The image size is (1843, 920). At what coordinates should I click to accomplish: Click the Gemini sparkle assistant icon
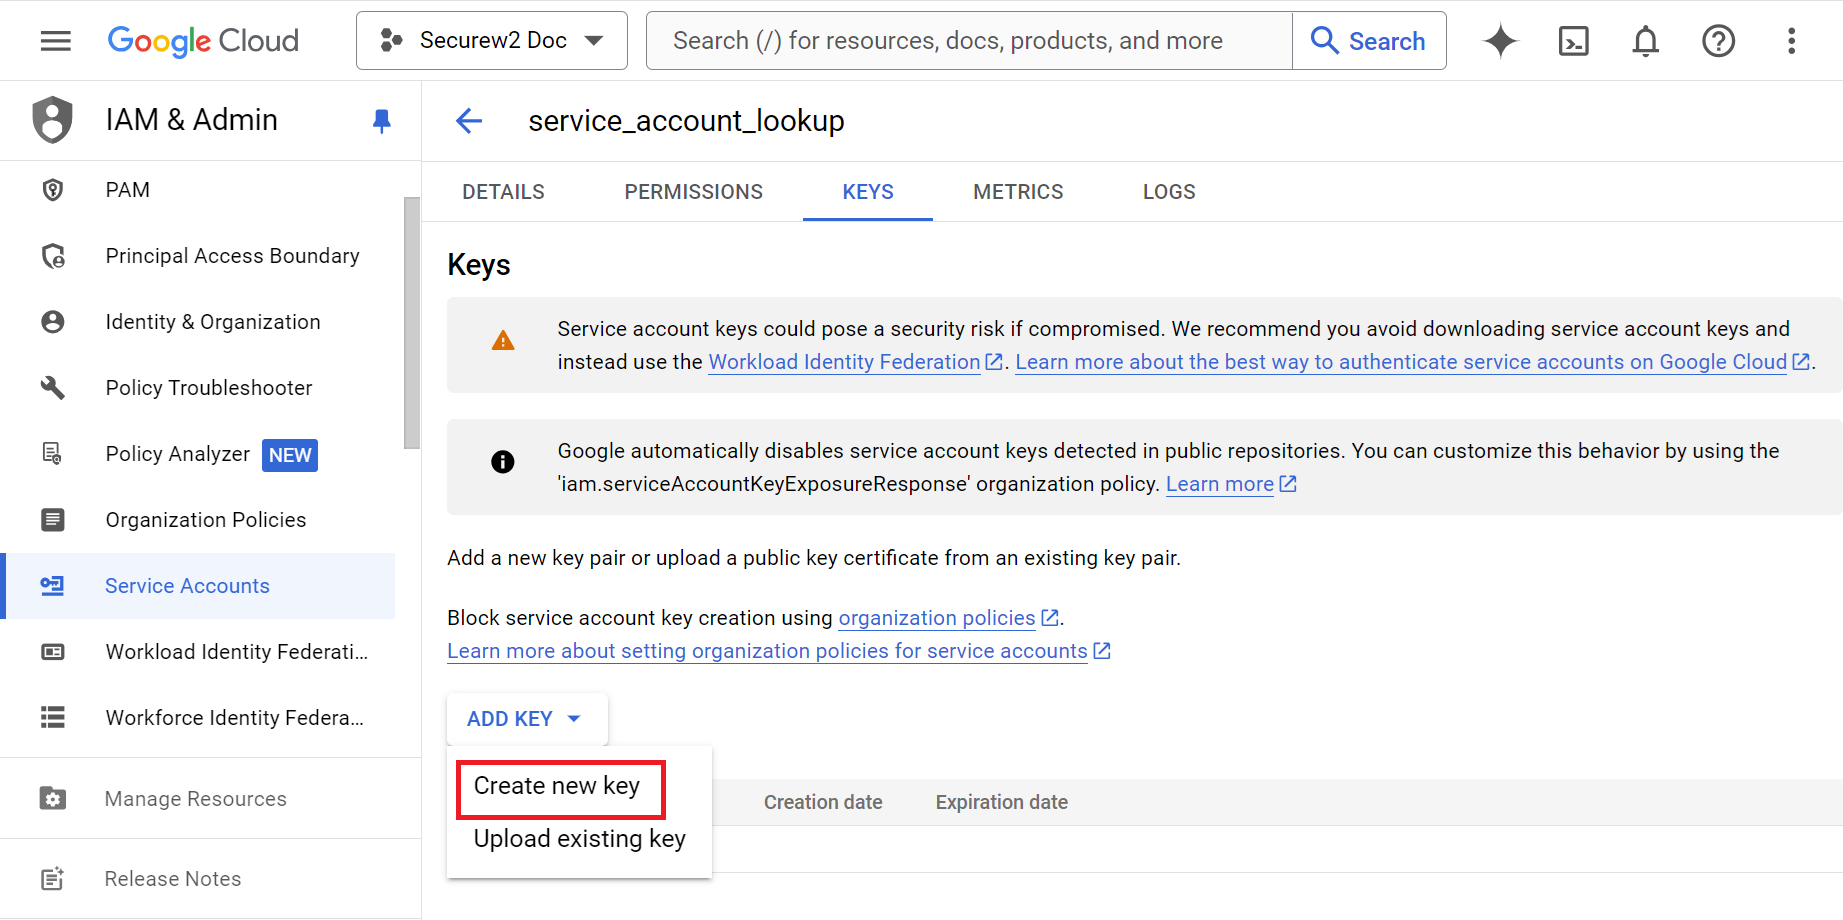point(1500,41)
